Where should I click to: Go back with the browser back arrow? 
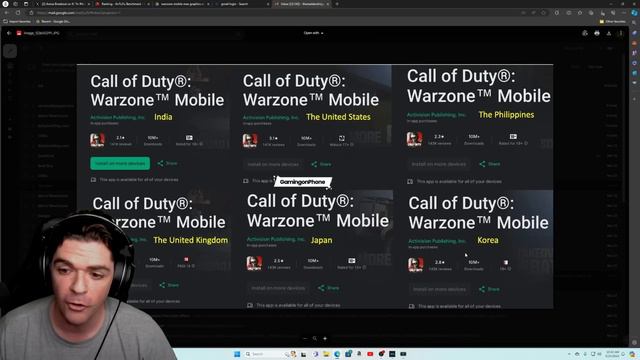tap(7, 13)
